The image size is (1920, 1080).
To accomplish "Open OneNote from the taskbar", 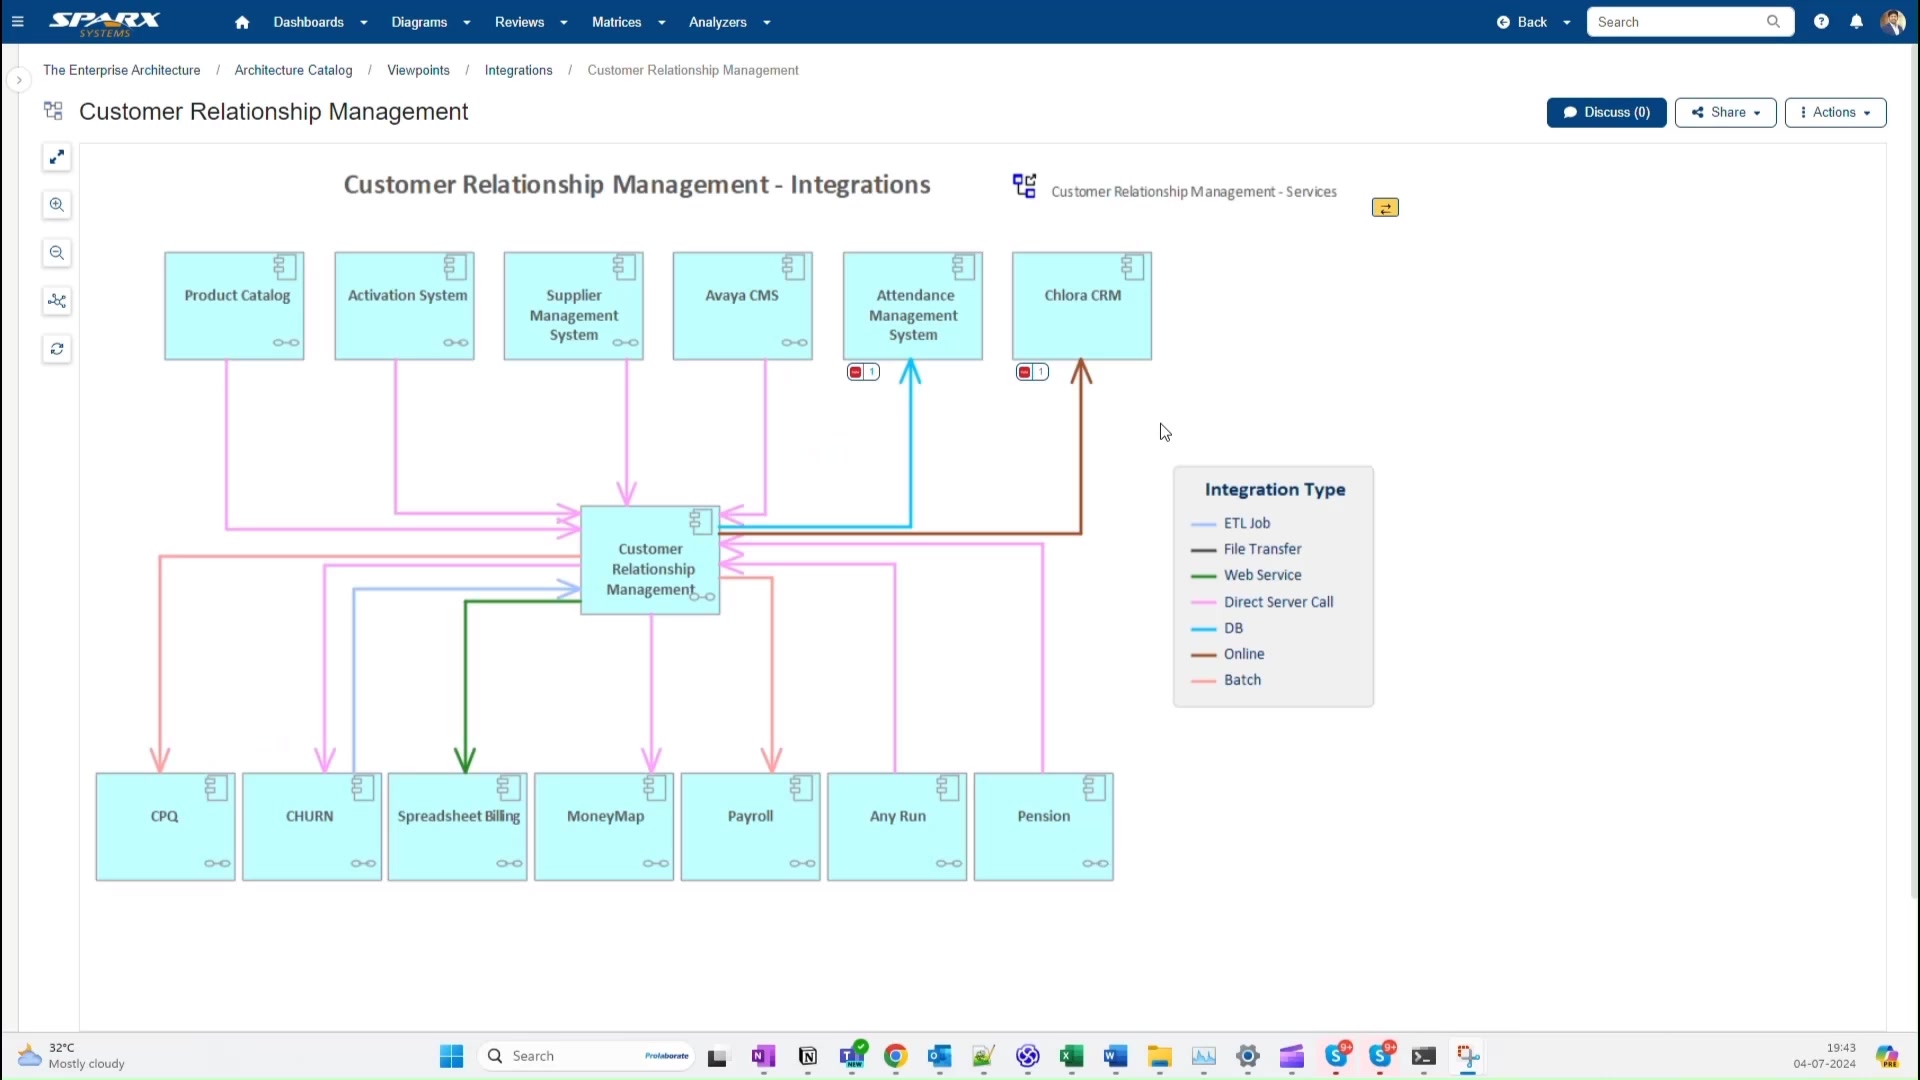I will point(763,1056).
